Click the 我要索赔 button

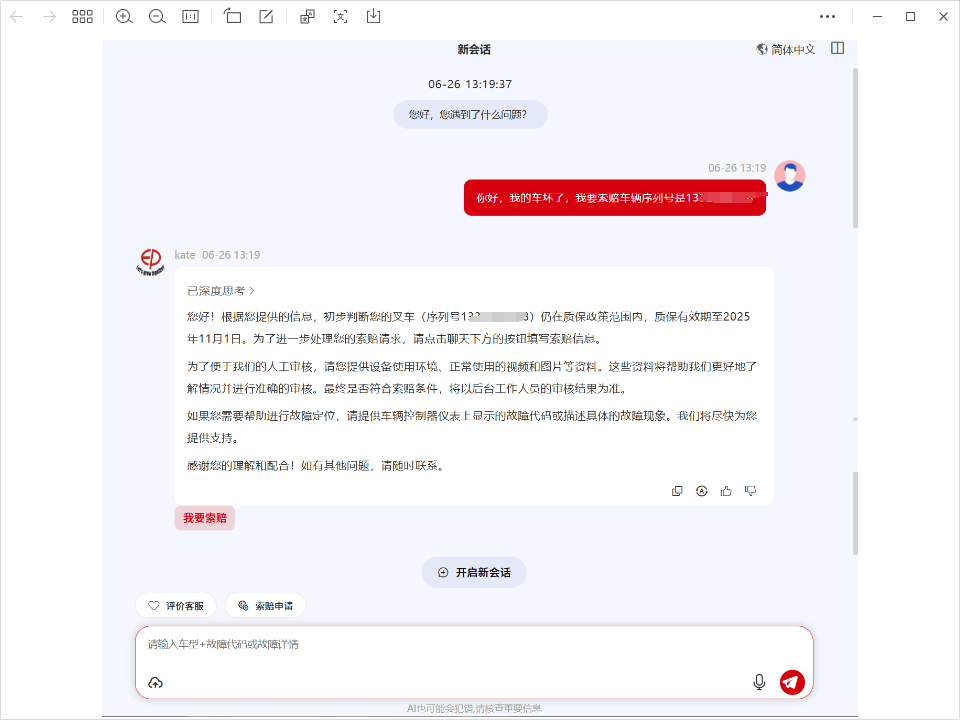coord(204,518)
